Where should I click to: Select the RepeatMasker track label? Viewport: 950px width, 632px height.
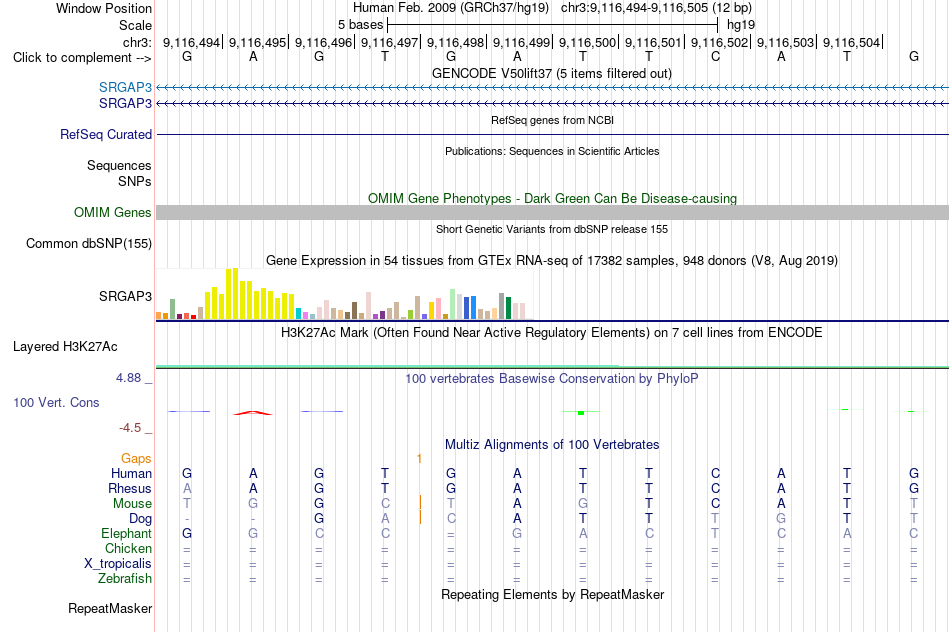(110, 608)
